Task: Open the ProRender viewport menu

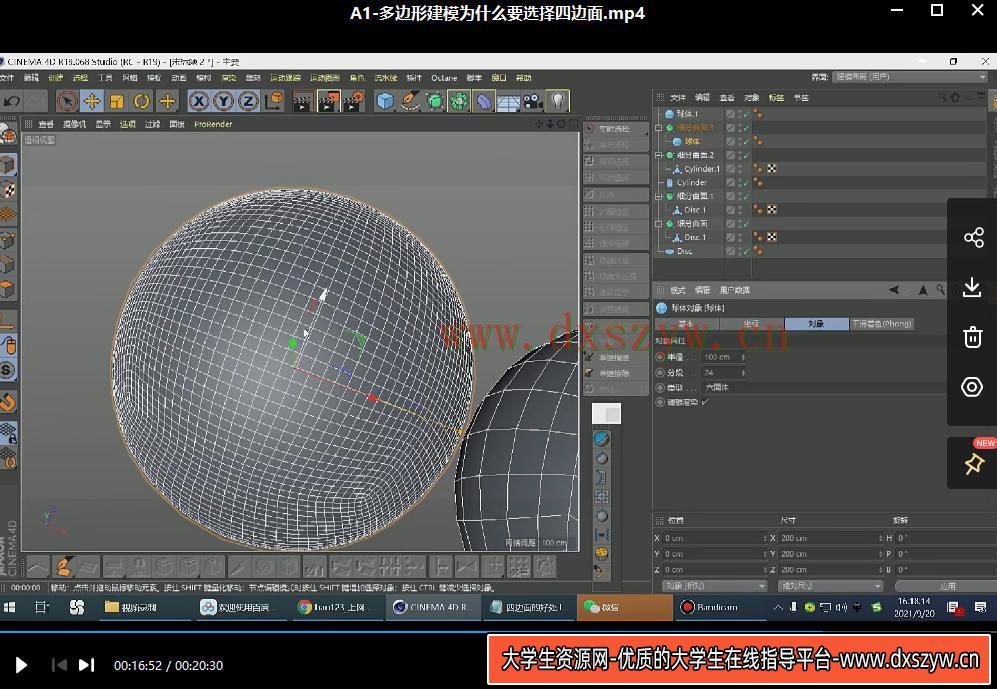Action: (x=213, y=124)
